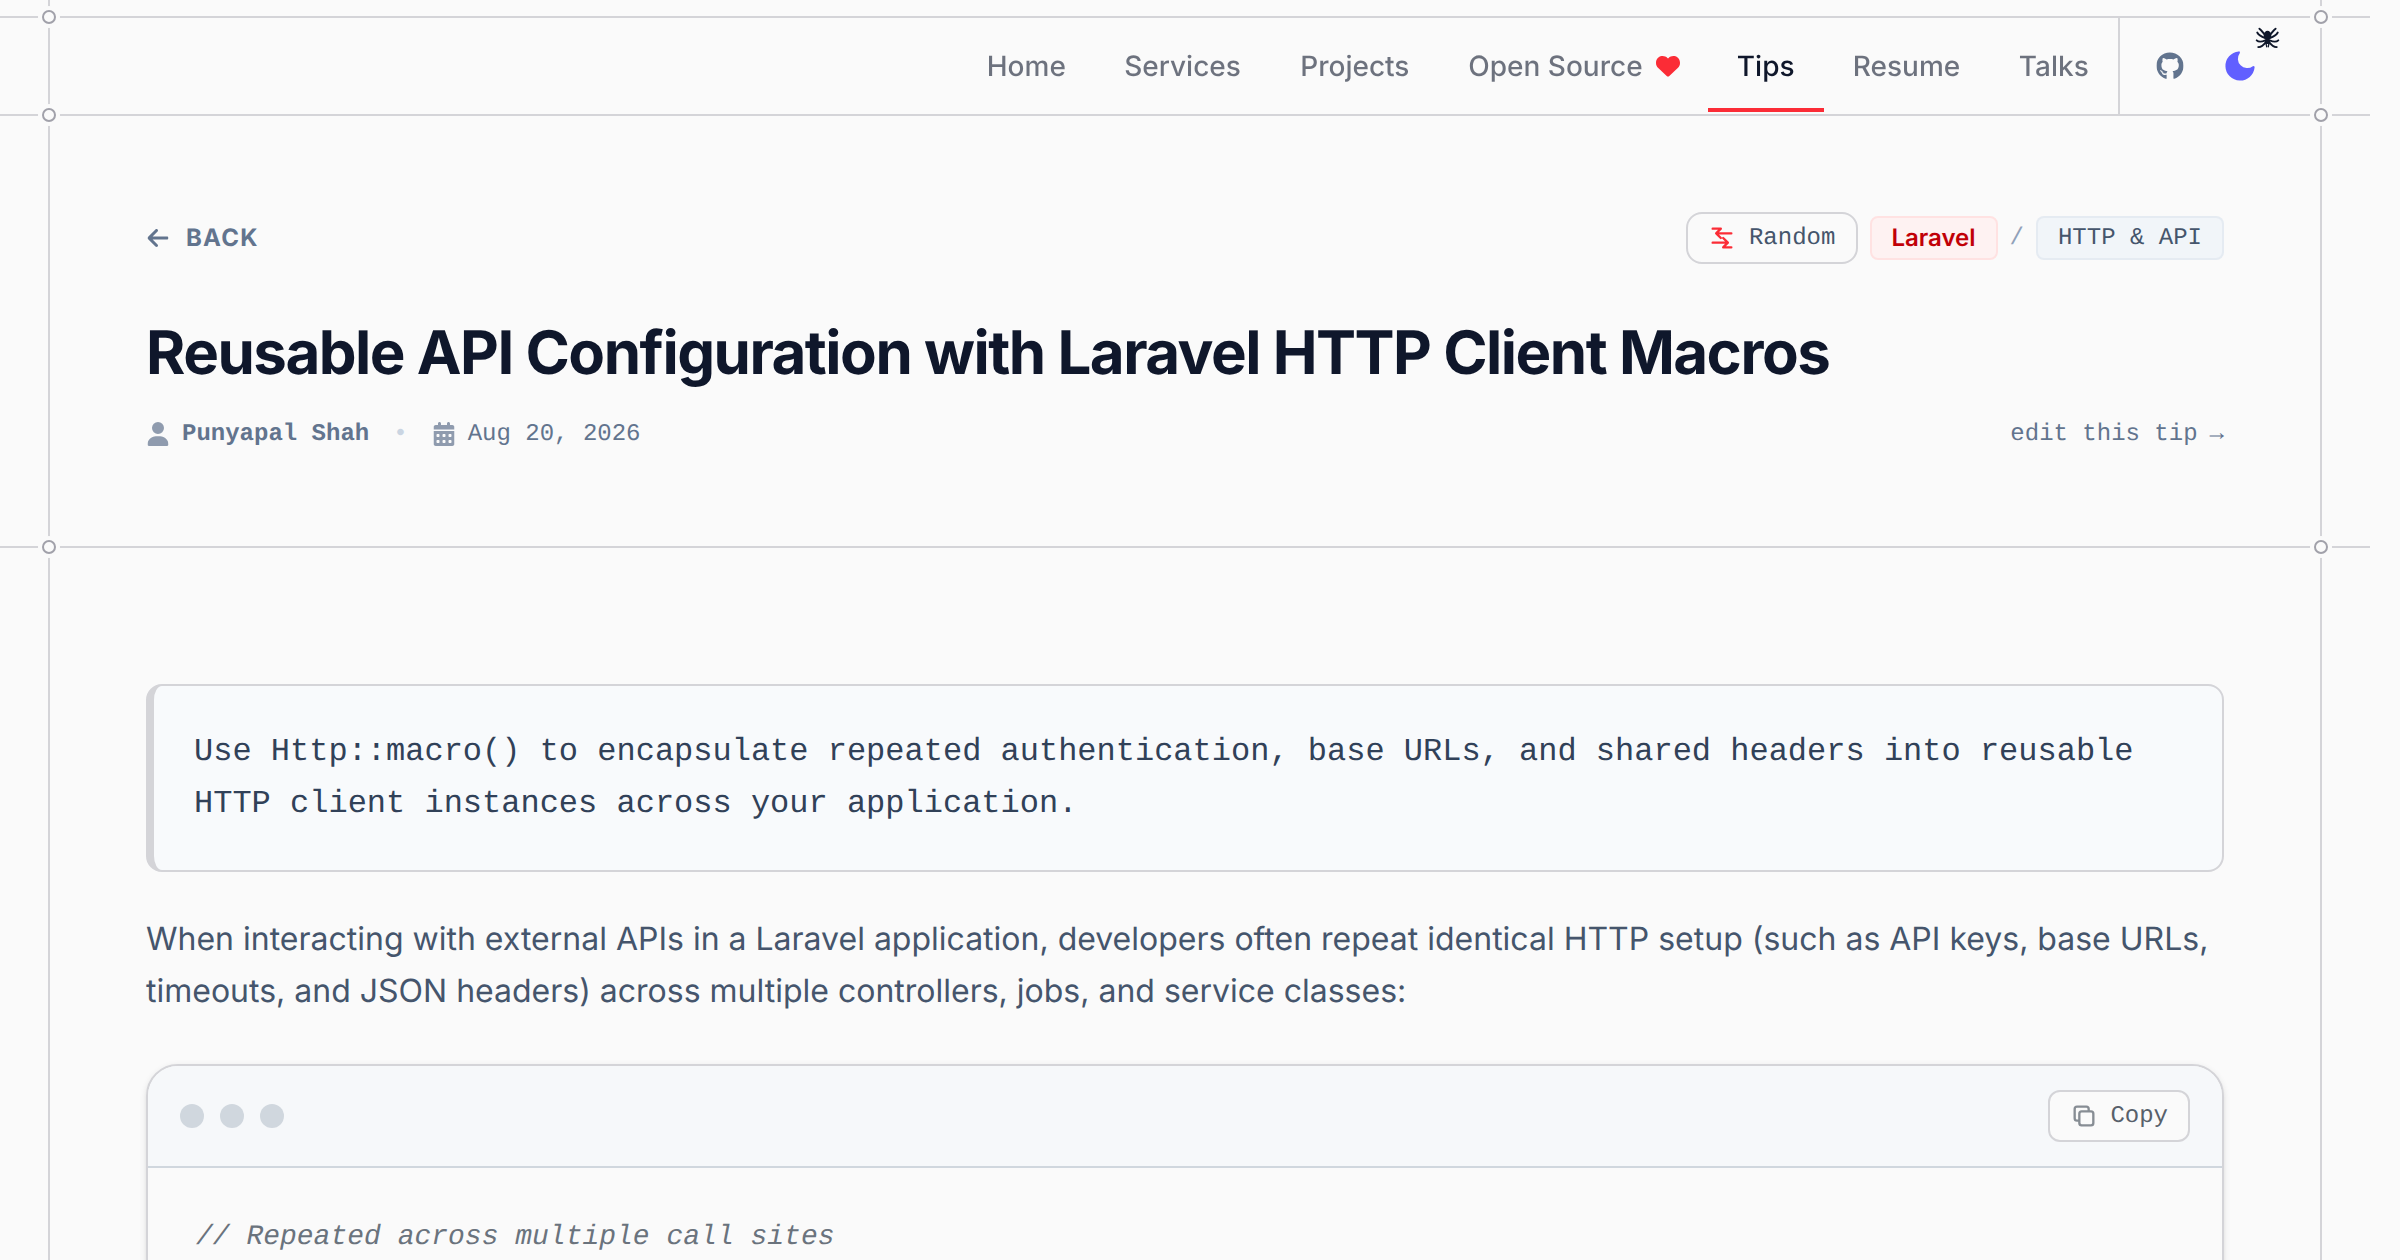Click the spider bug icon
Viewport: 2400px width, 1260px height.
(x=2267, y=38)
